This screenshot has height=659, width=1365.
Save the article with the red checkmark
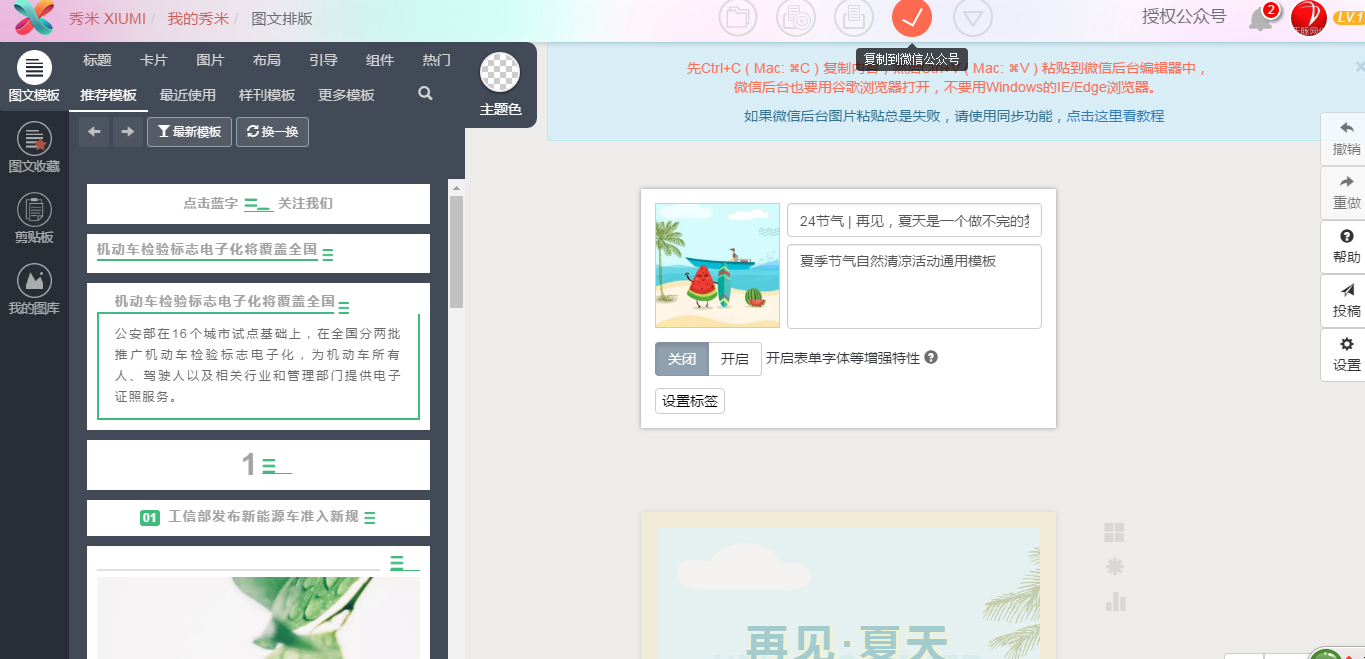click(x=911, y=17)
